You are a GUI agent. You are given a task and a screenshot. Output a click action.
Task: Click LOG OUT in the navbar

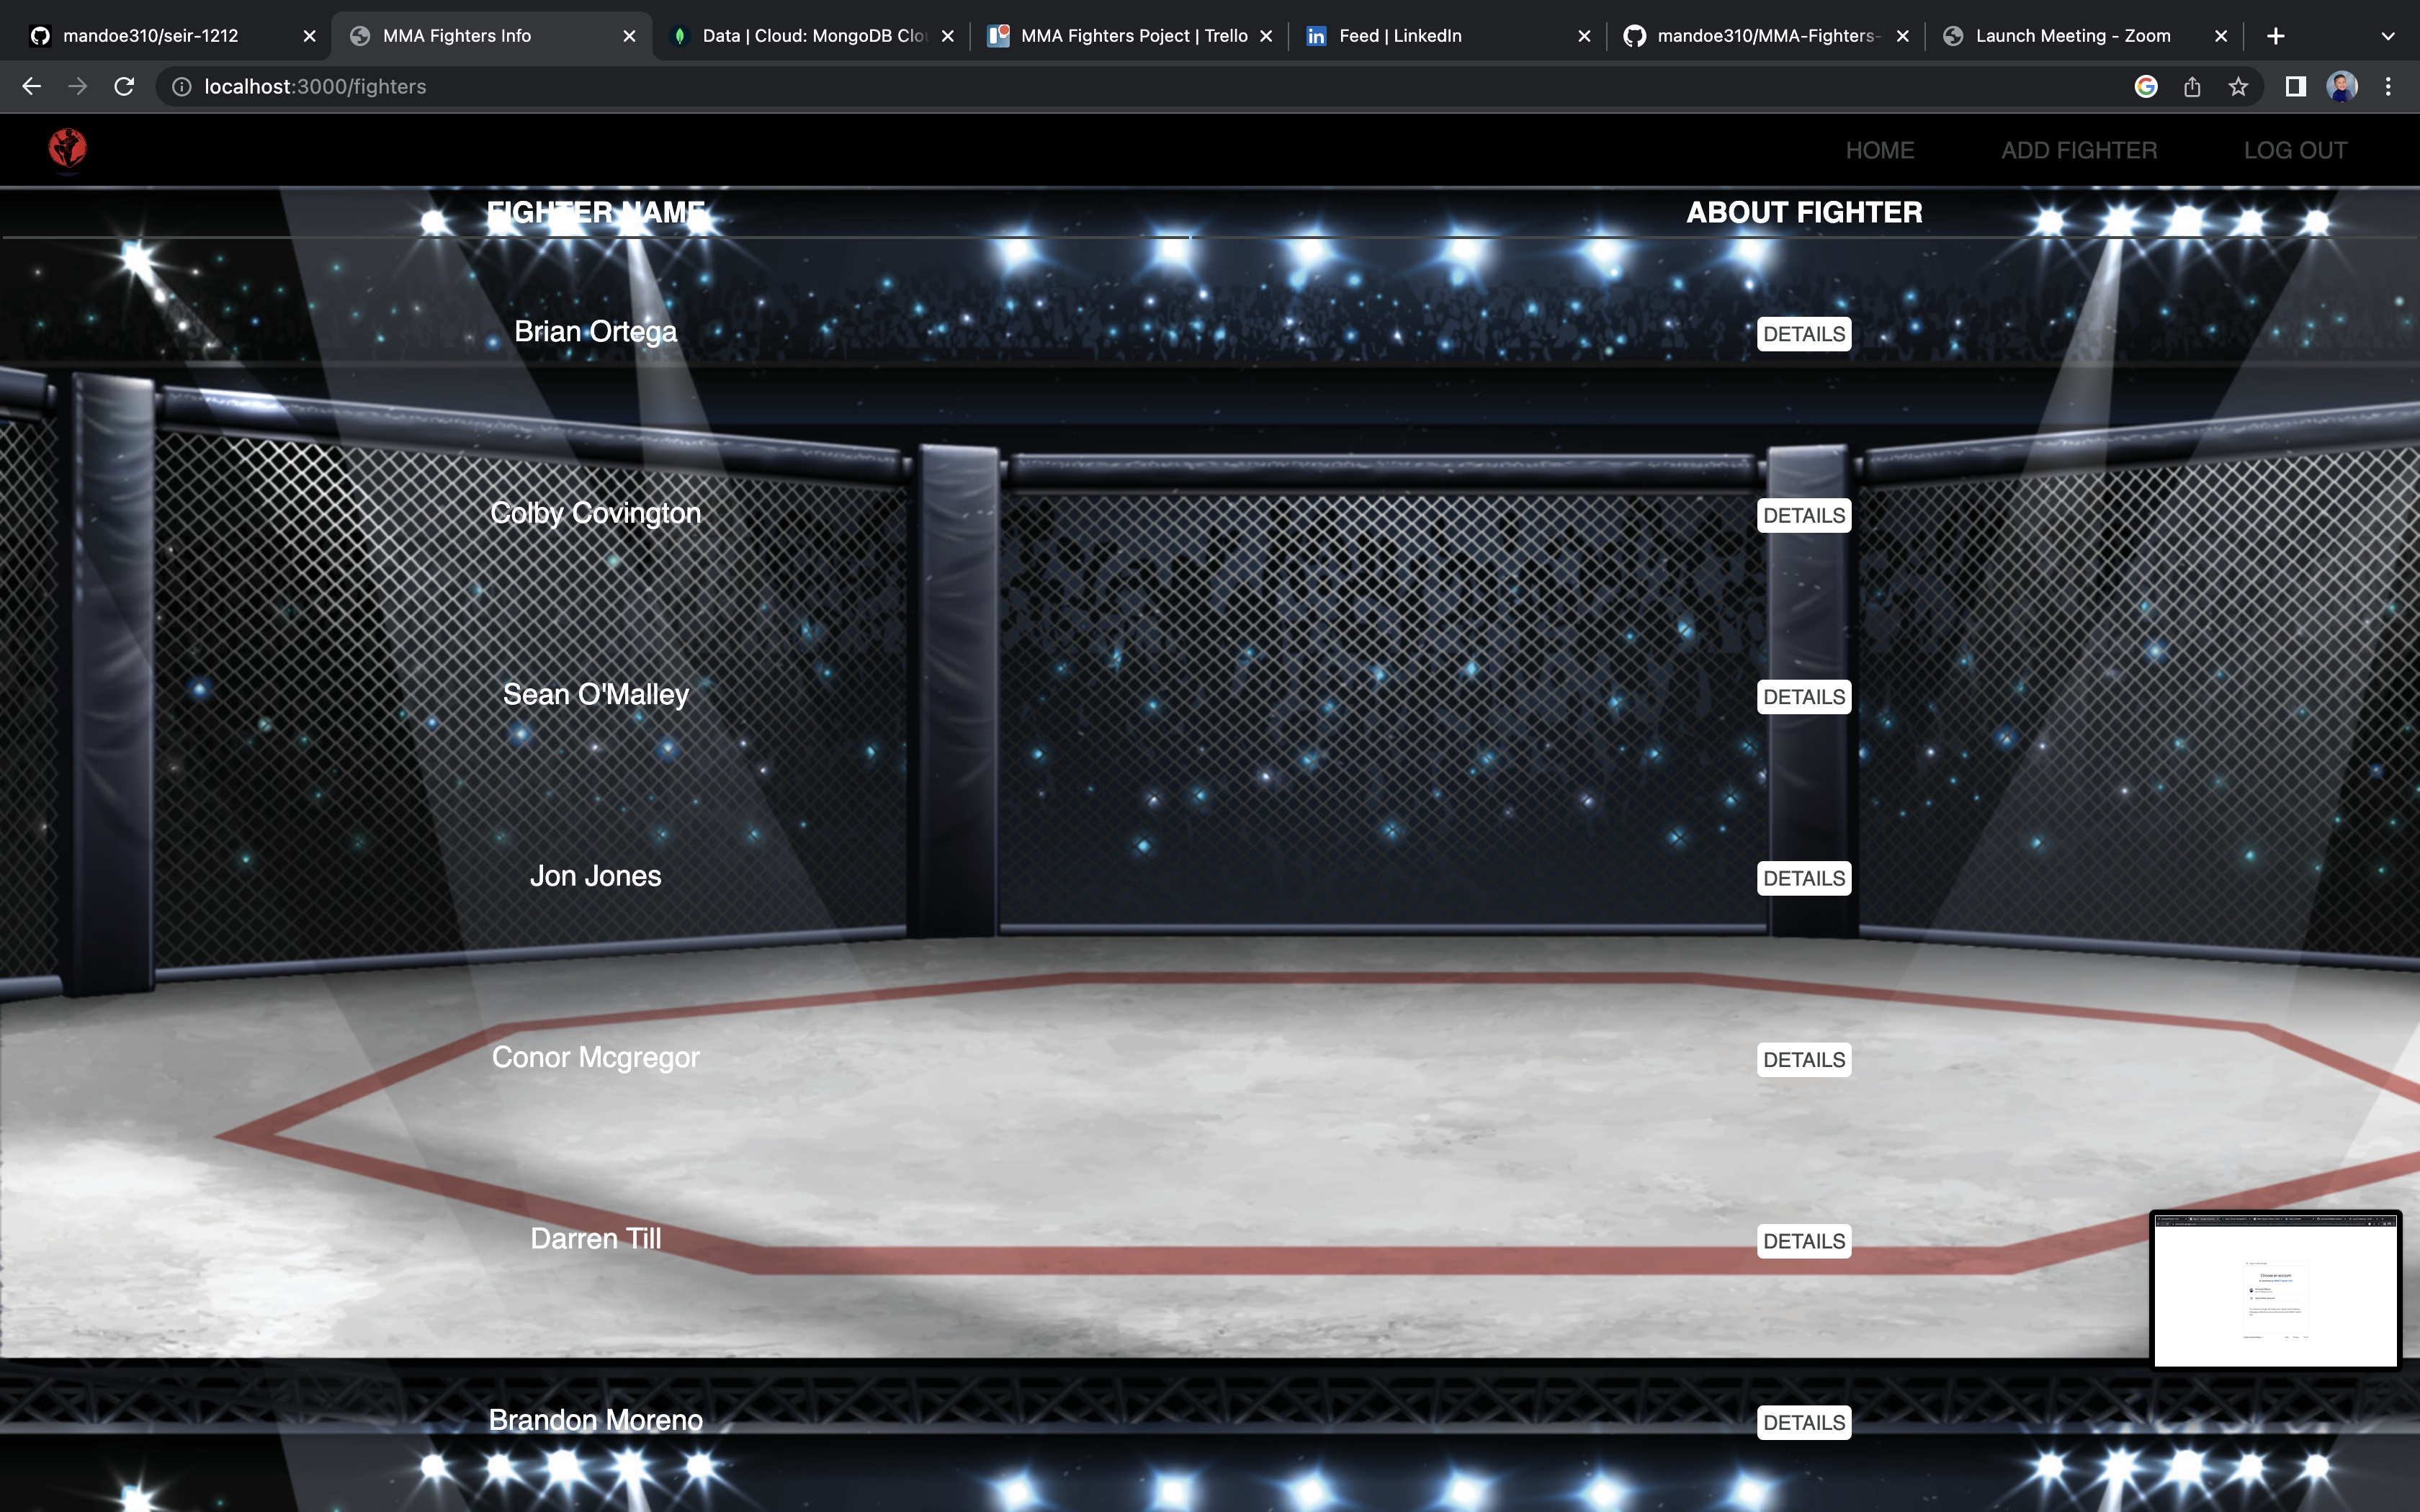(x=2295, y=150)
